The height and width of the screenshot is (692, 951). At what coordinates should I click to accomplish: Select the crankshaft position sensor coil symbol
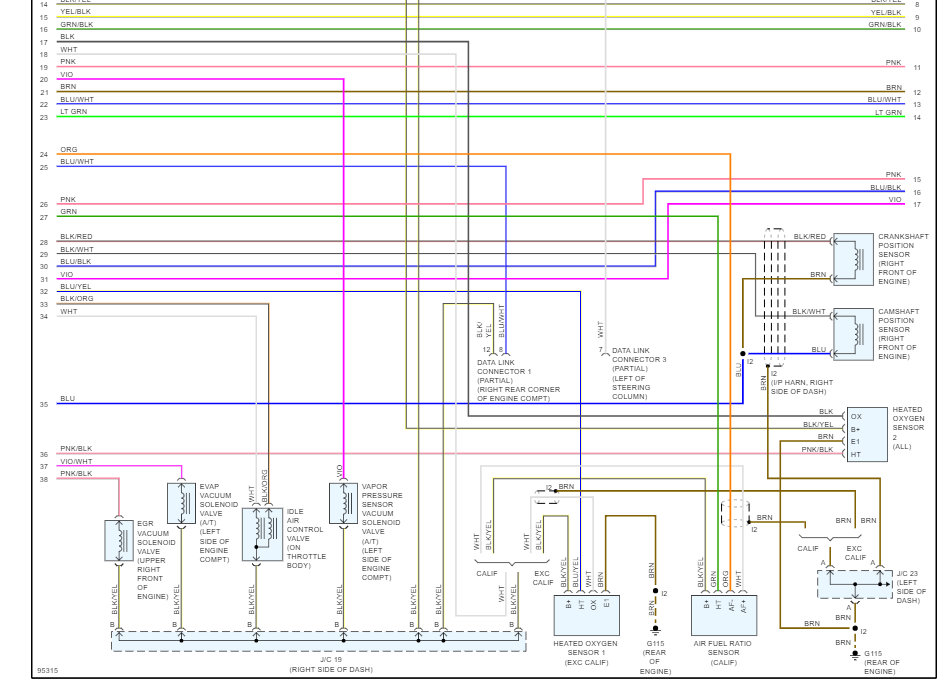[x=853, y=260]
